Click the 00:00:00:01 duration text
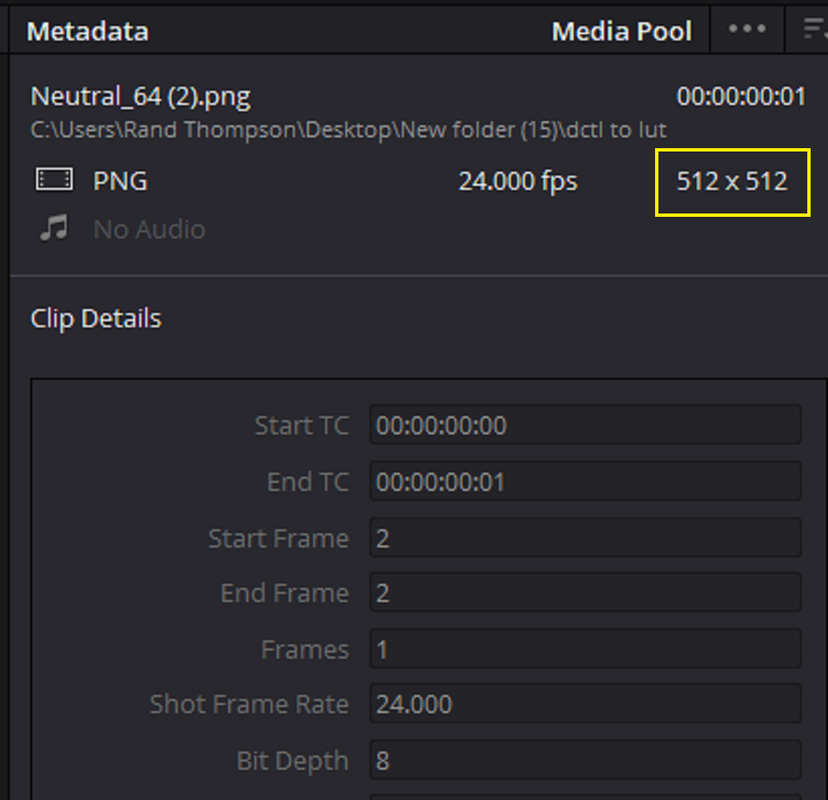828x800 pixels. pyautogui.click(x=741, y=97)
